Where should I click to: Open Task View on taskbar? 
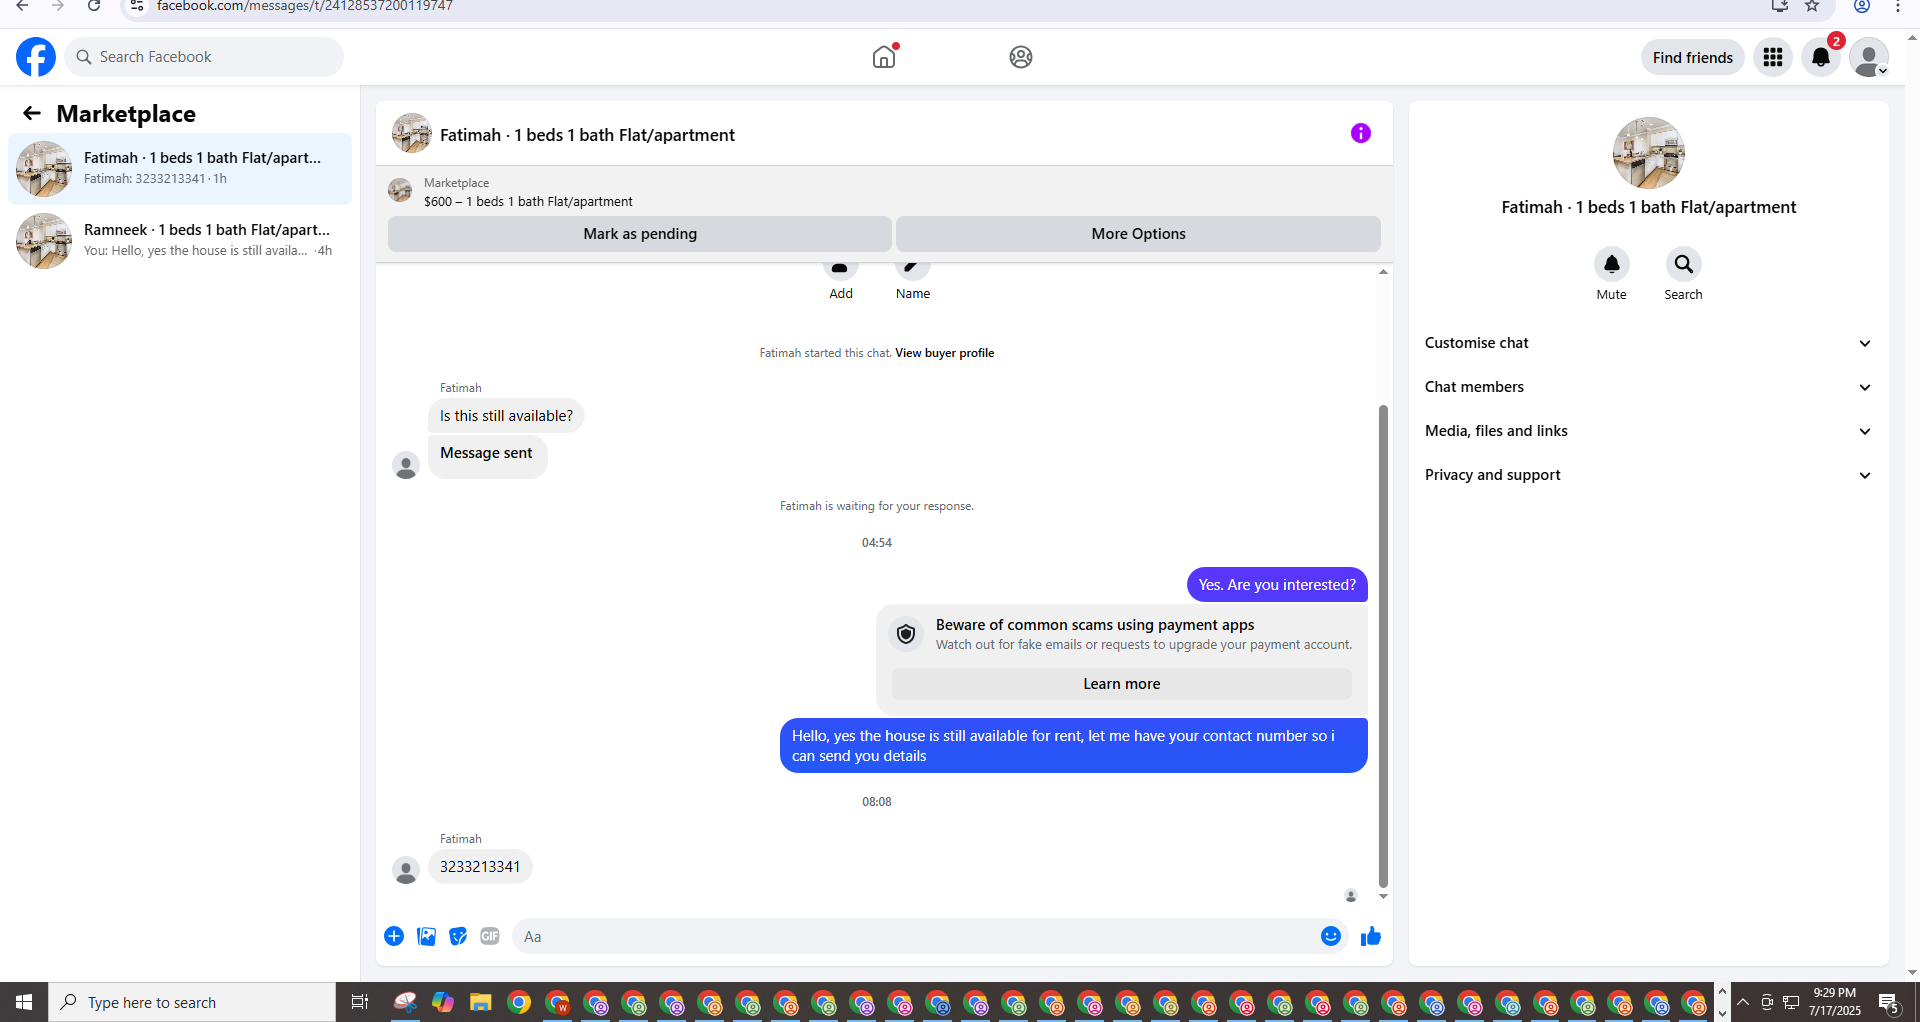(x=360, y=1002)
